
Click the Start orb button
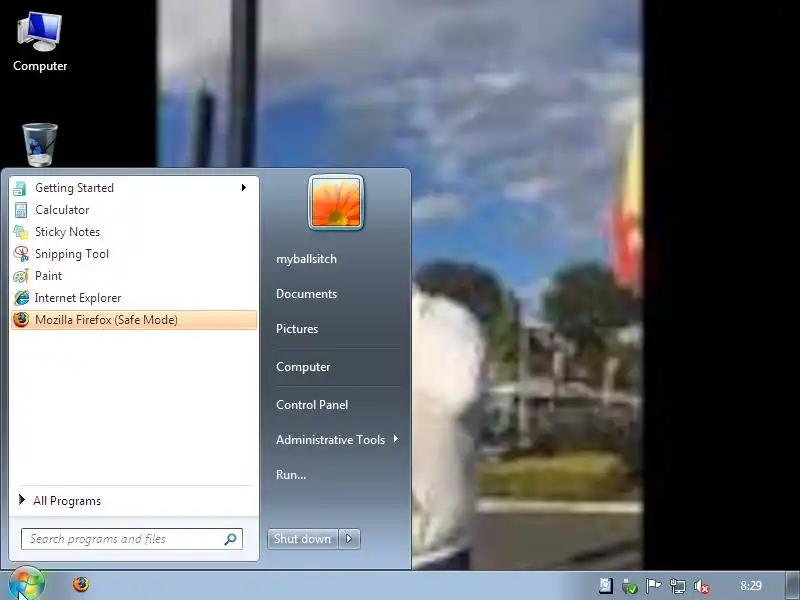[27, 583]
